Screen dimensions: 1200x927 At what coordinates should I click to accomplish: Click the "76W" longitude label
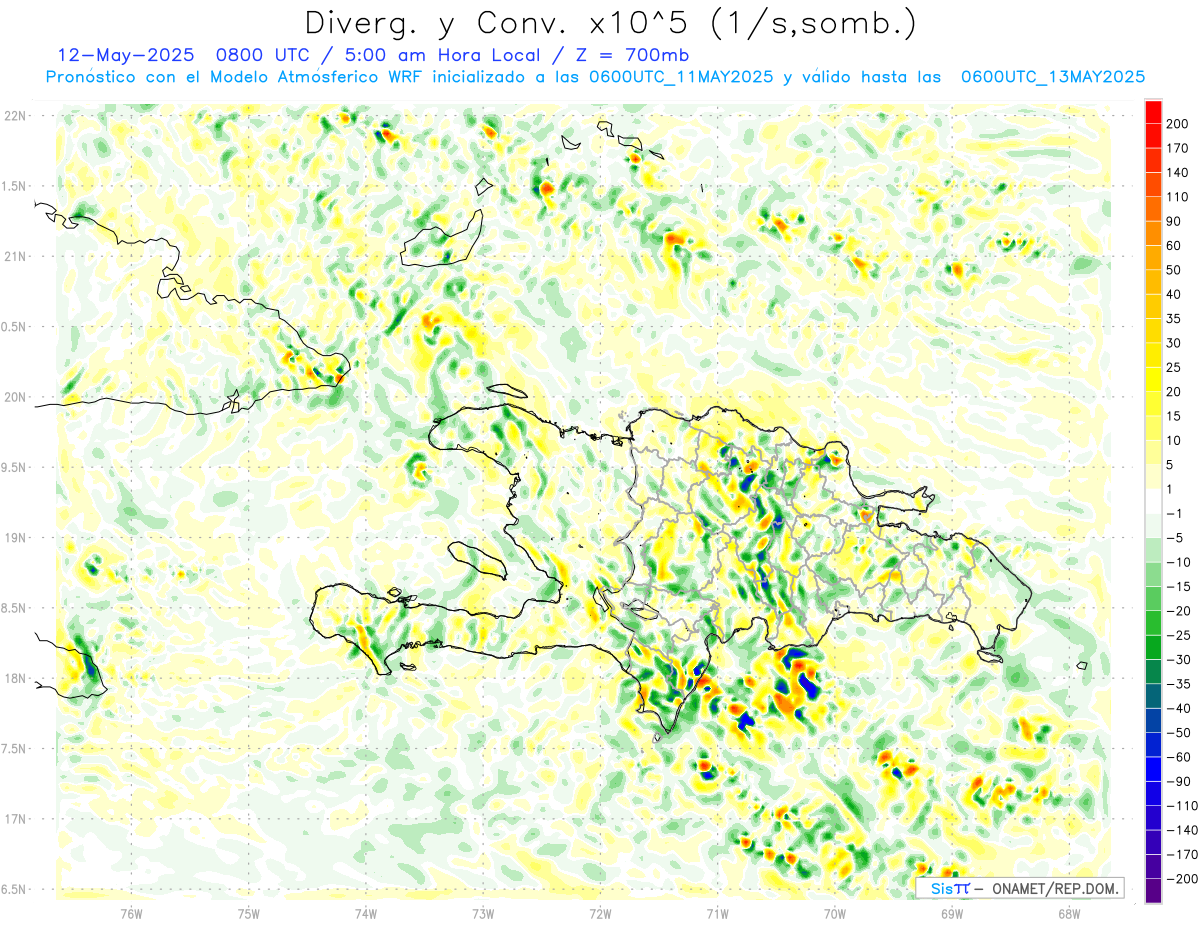tap(131, 912)
